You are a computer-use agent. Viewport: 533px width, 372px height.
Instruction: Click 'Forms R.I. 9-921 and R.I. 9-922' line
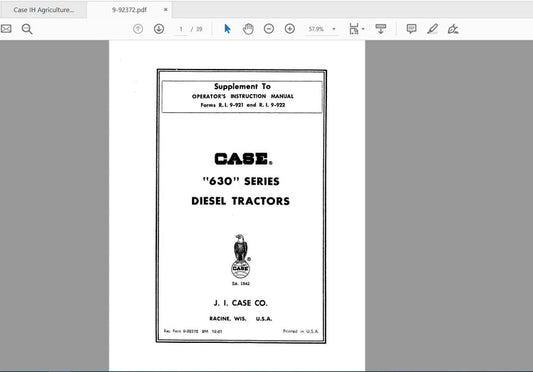[x=243, y=105]
